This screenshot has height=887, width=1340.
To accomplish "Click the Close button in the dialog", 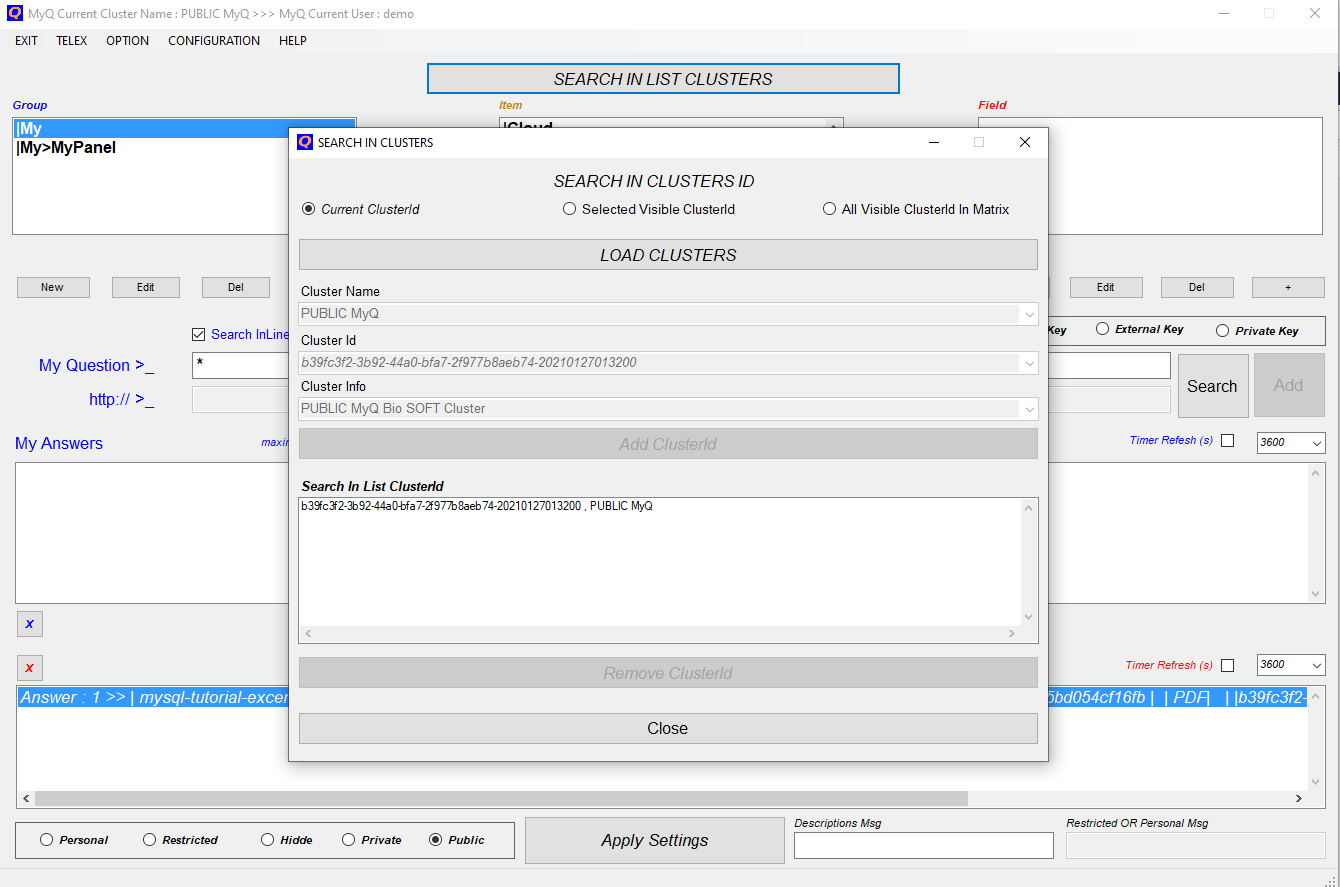I will click(668, 728).
